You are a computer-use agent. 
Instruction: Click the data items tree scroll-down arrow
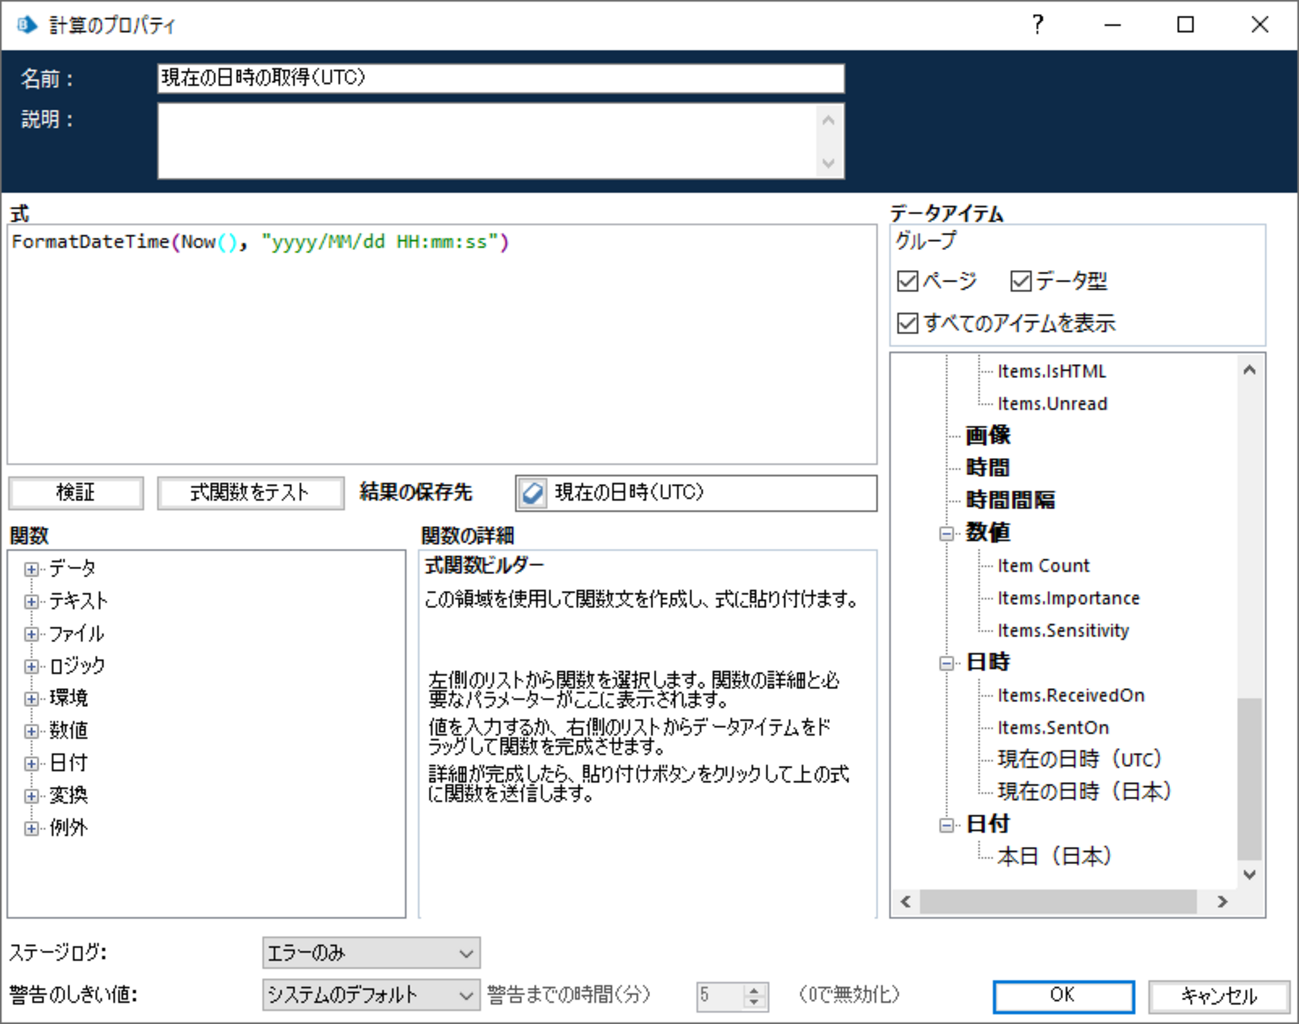pyautogui.click(x=1249, y=873)
